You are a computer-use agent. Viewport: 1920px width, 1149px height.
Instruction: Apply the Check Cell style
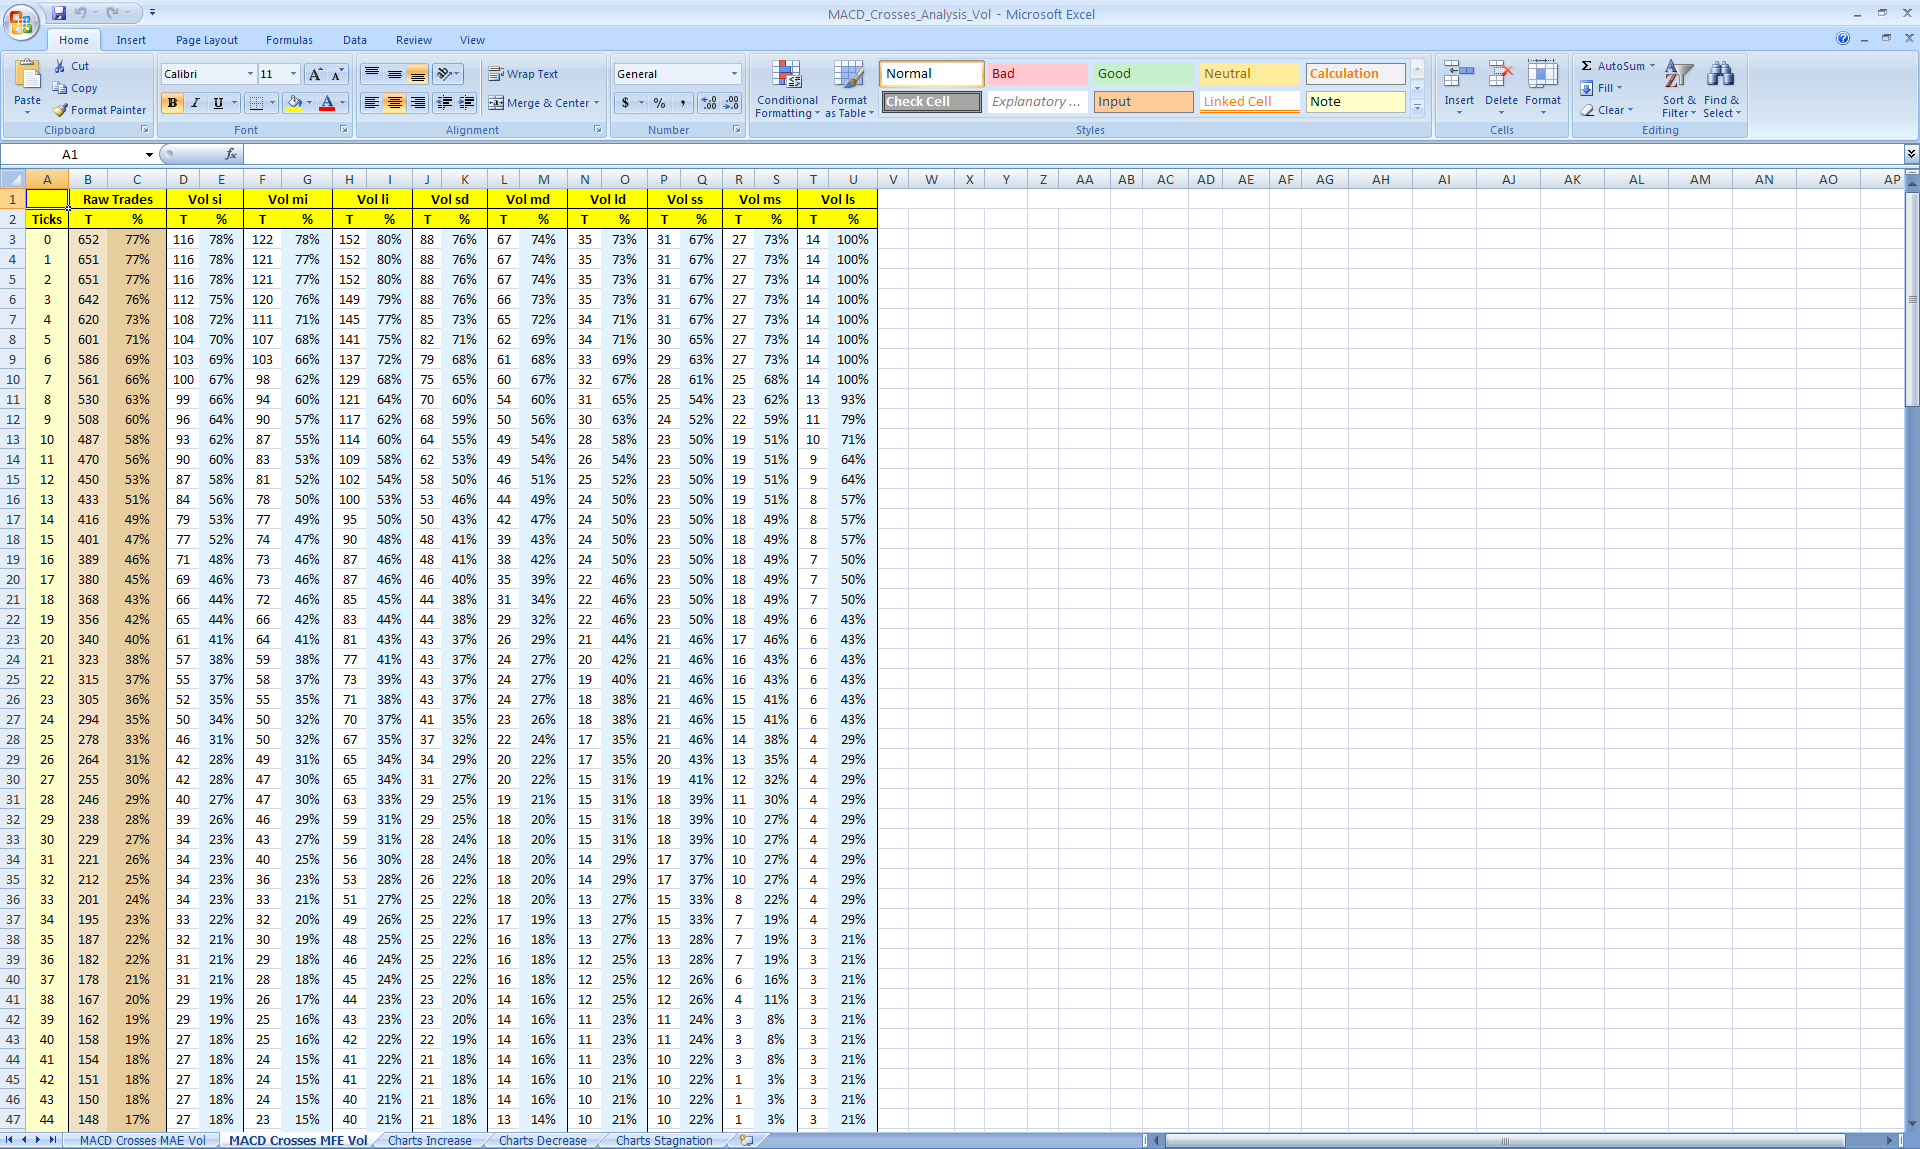[x=930, y=102]
